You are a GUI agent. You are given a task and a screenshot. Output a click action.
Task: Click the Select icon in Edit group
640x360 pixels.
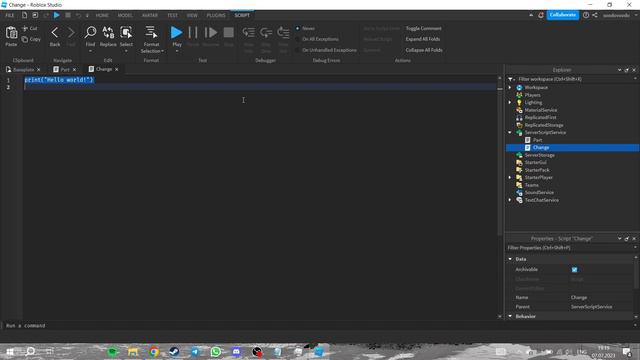pyautogui.click(x=126, y=32)
